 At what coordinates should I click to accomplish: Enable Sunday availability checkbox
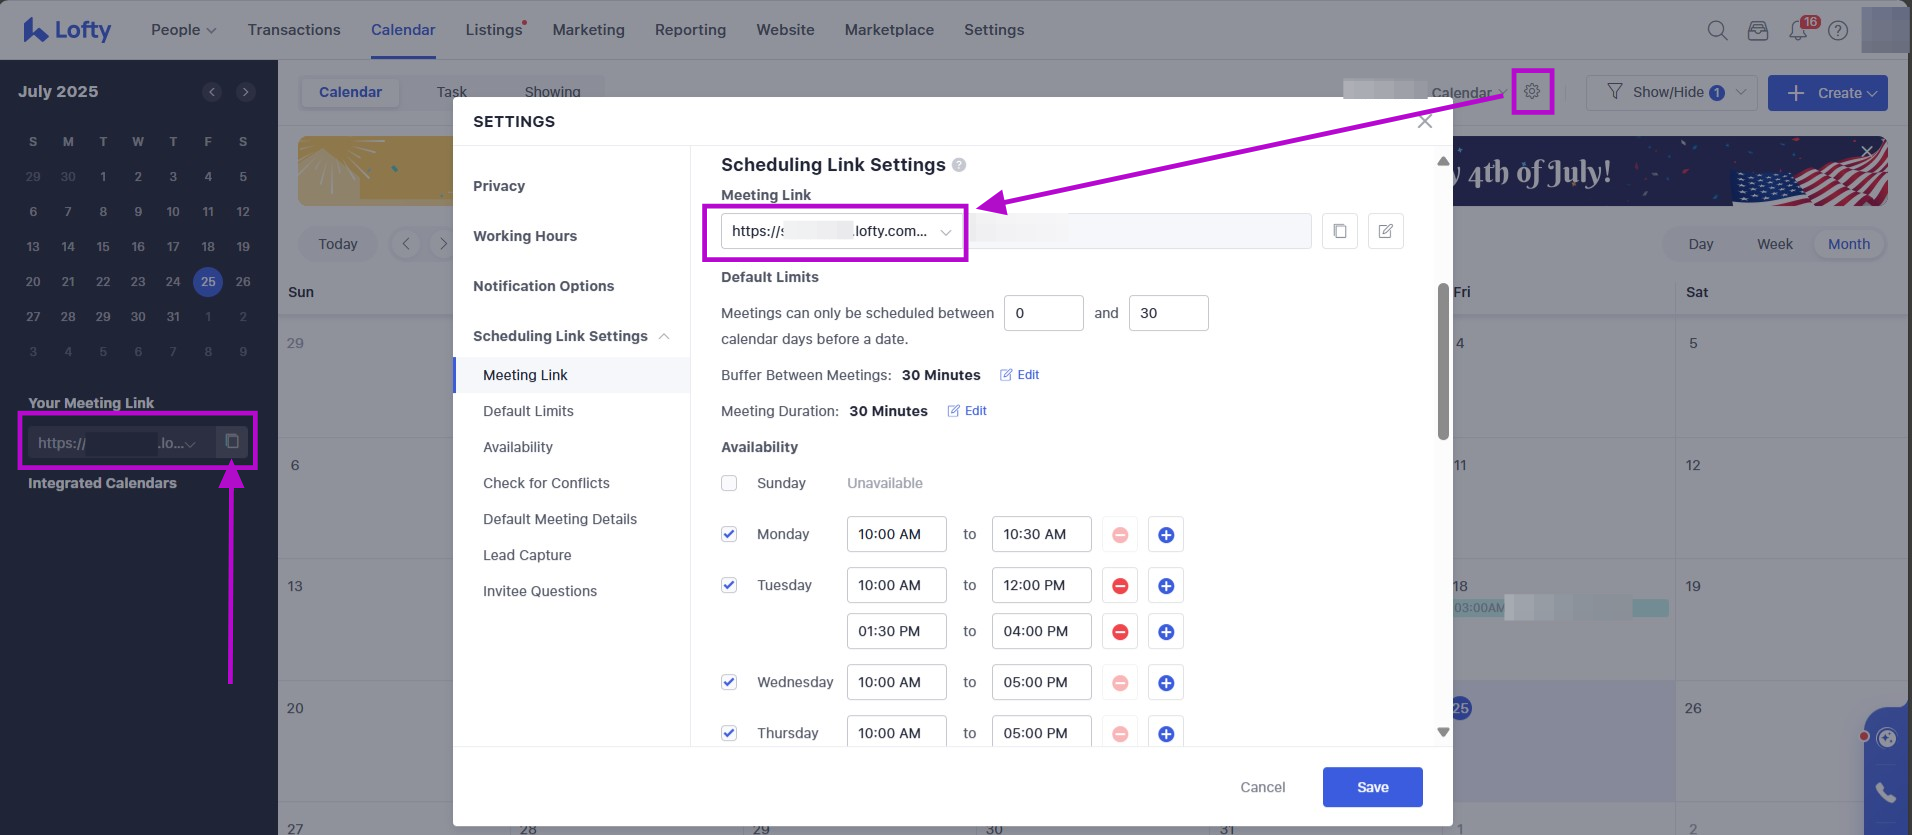(729, 483)
